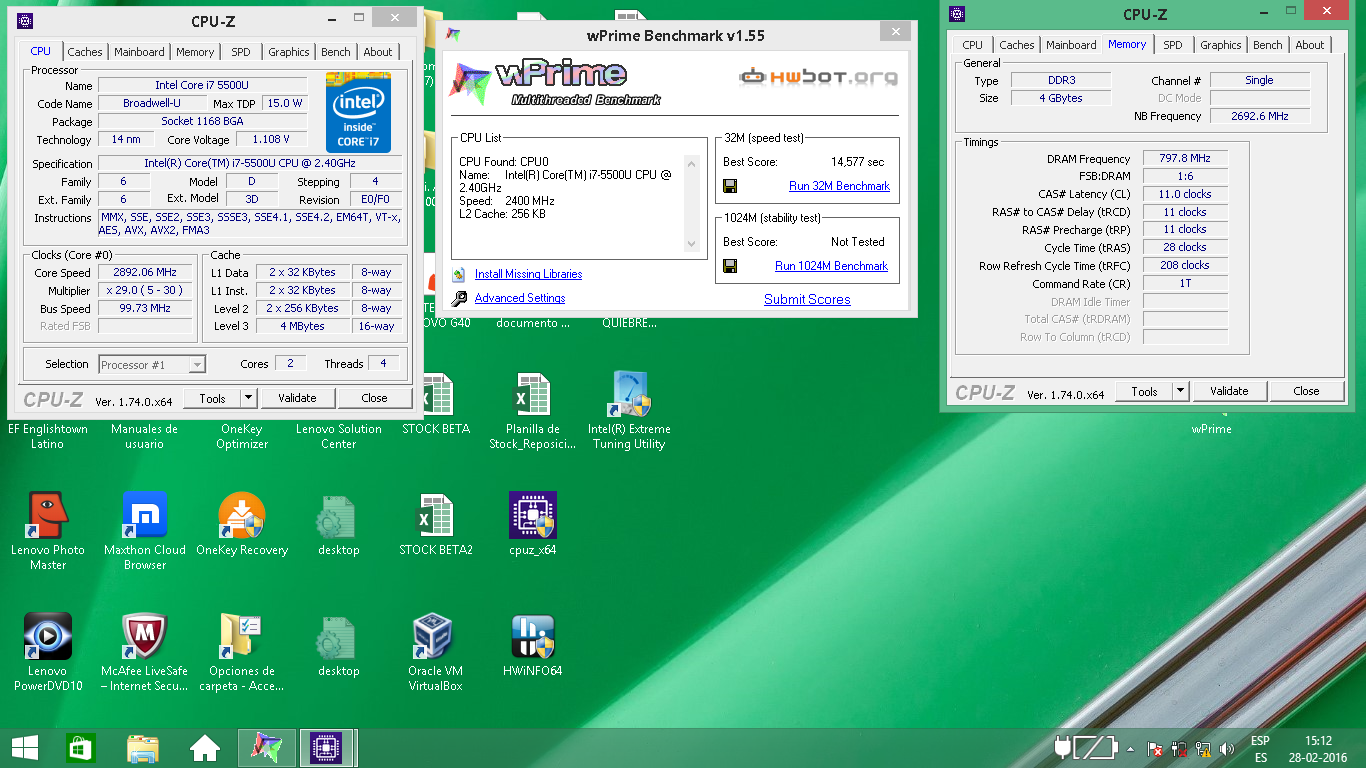Expand Tools dropdown arrow in right CPU-Z
The height and width of the screenshot is (768, 1366).
tap(1180, 391)
